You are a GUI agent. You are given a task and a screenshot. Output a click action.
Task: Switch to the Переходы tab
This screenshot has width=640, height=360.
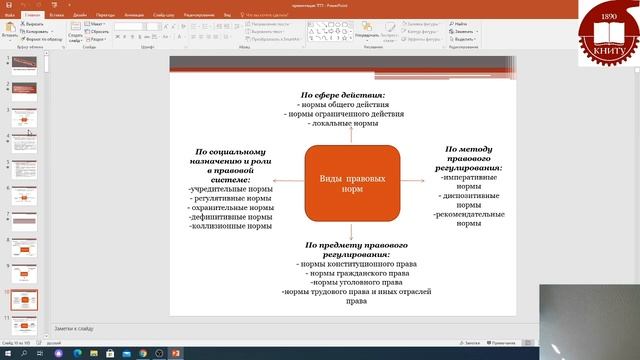[x=105, y=15]
